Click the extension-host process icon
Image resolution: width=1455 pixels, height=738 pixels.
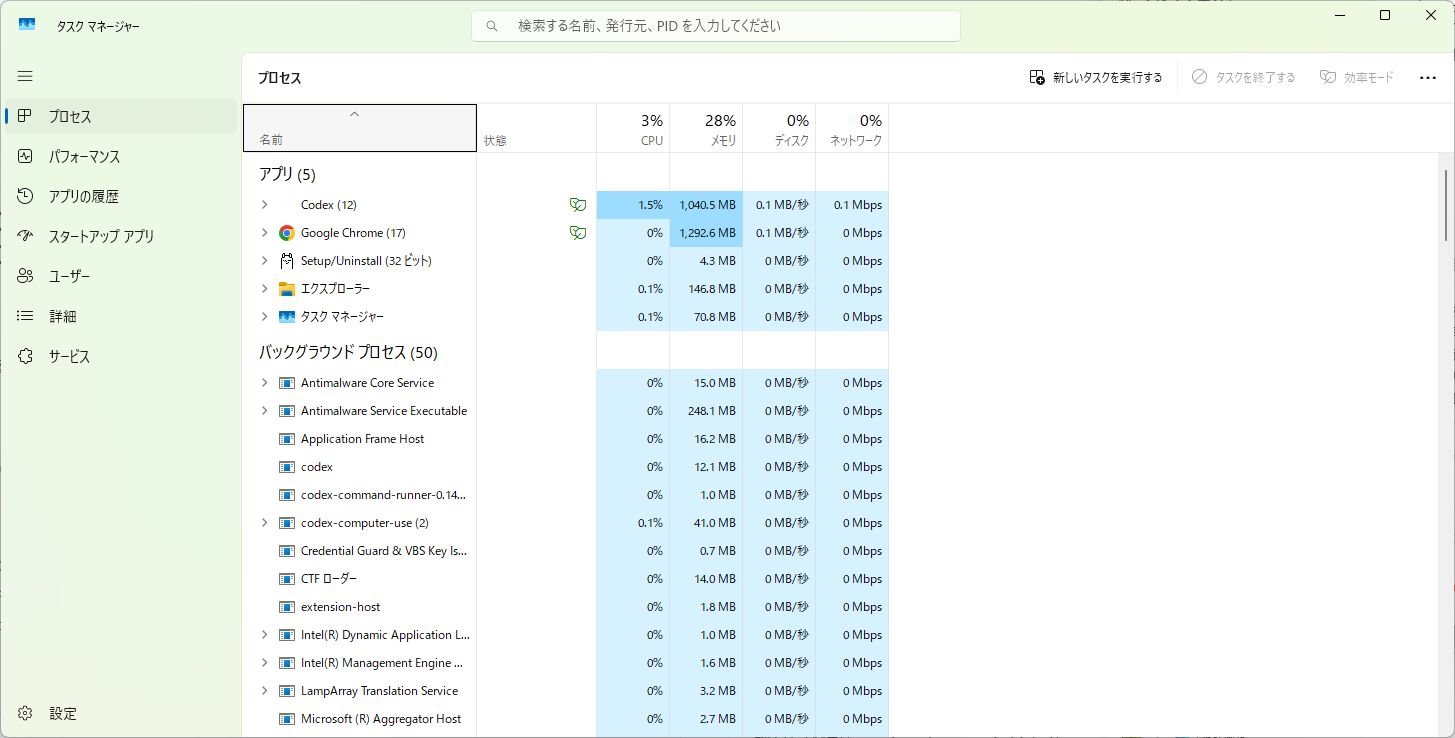pos(287,607)
